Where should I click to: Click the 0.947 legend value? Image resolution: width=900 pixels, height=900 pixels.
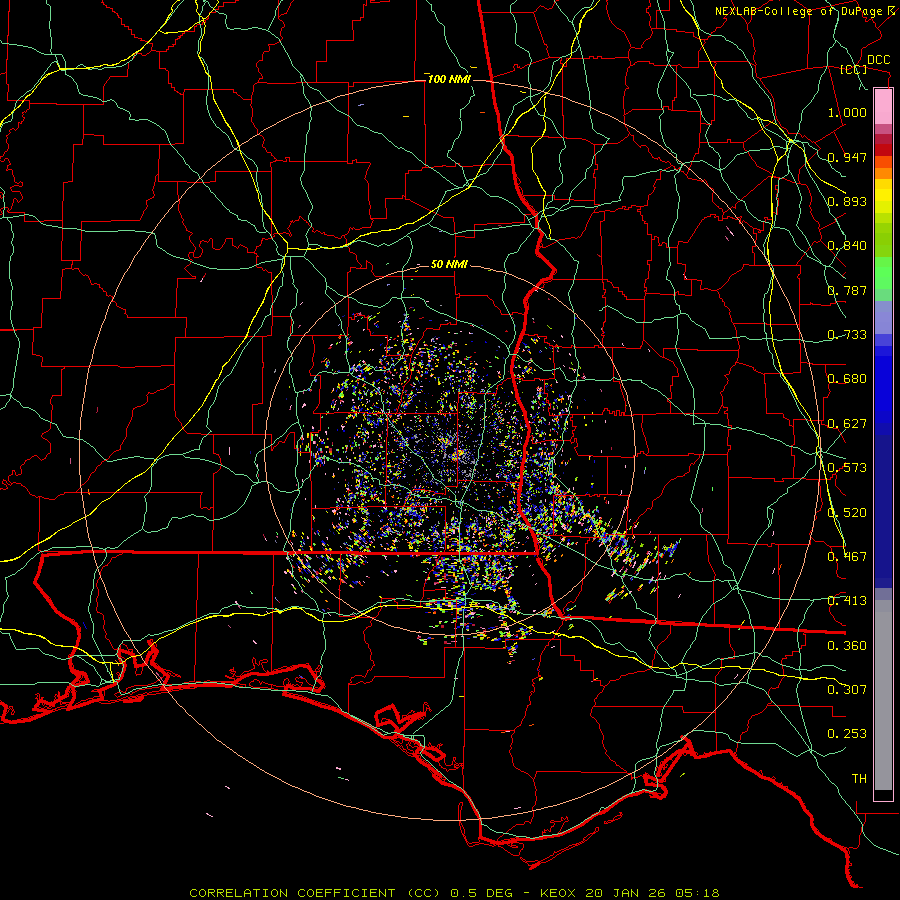847,157
